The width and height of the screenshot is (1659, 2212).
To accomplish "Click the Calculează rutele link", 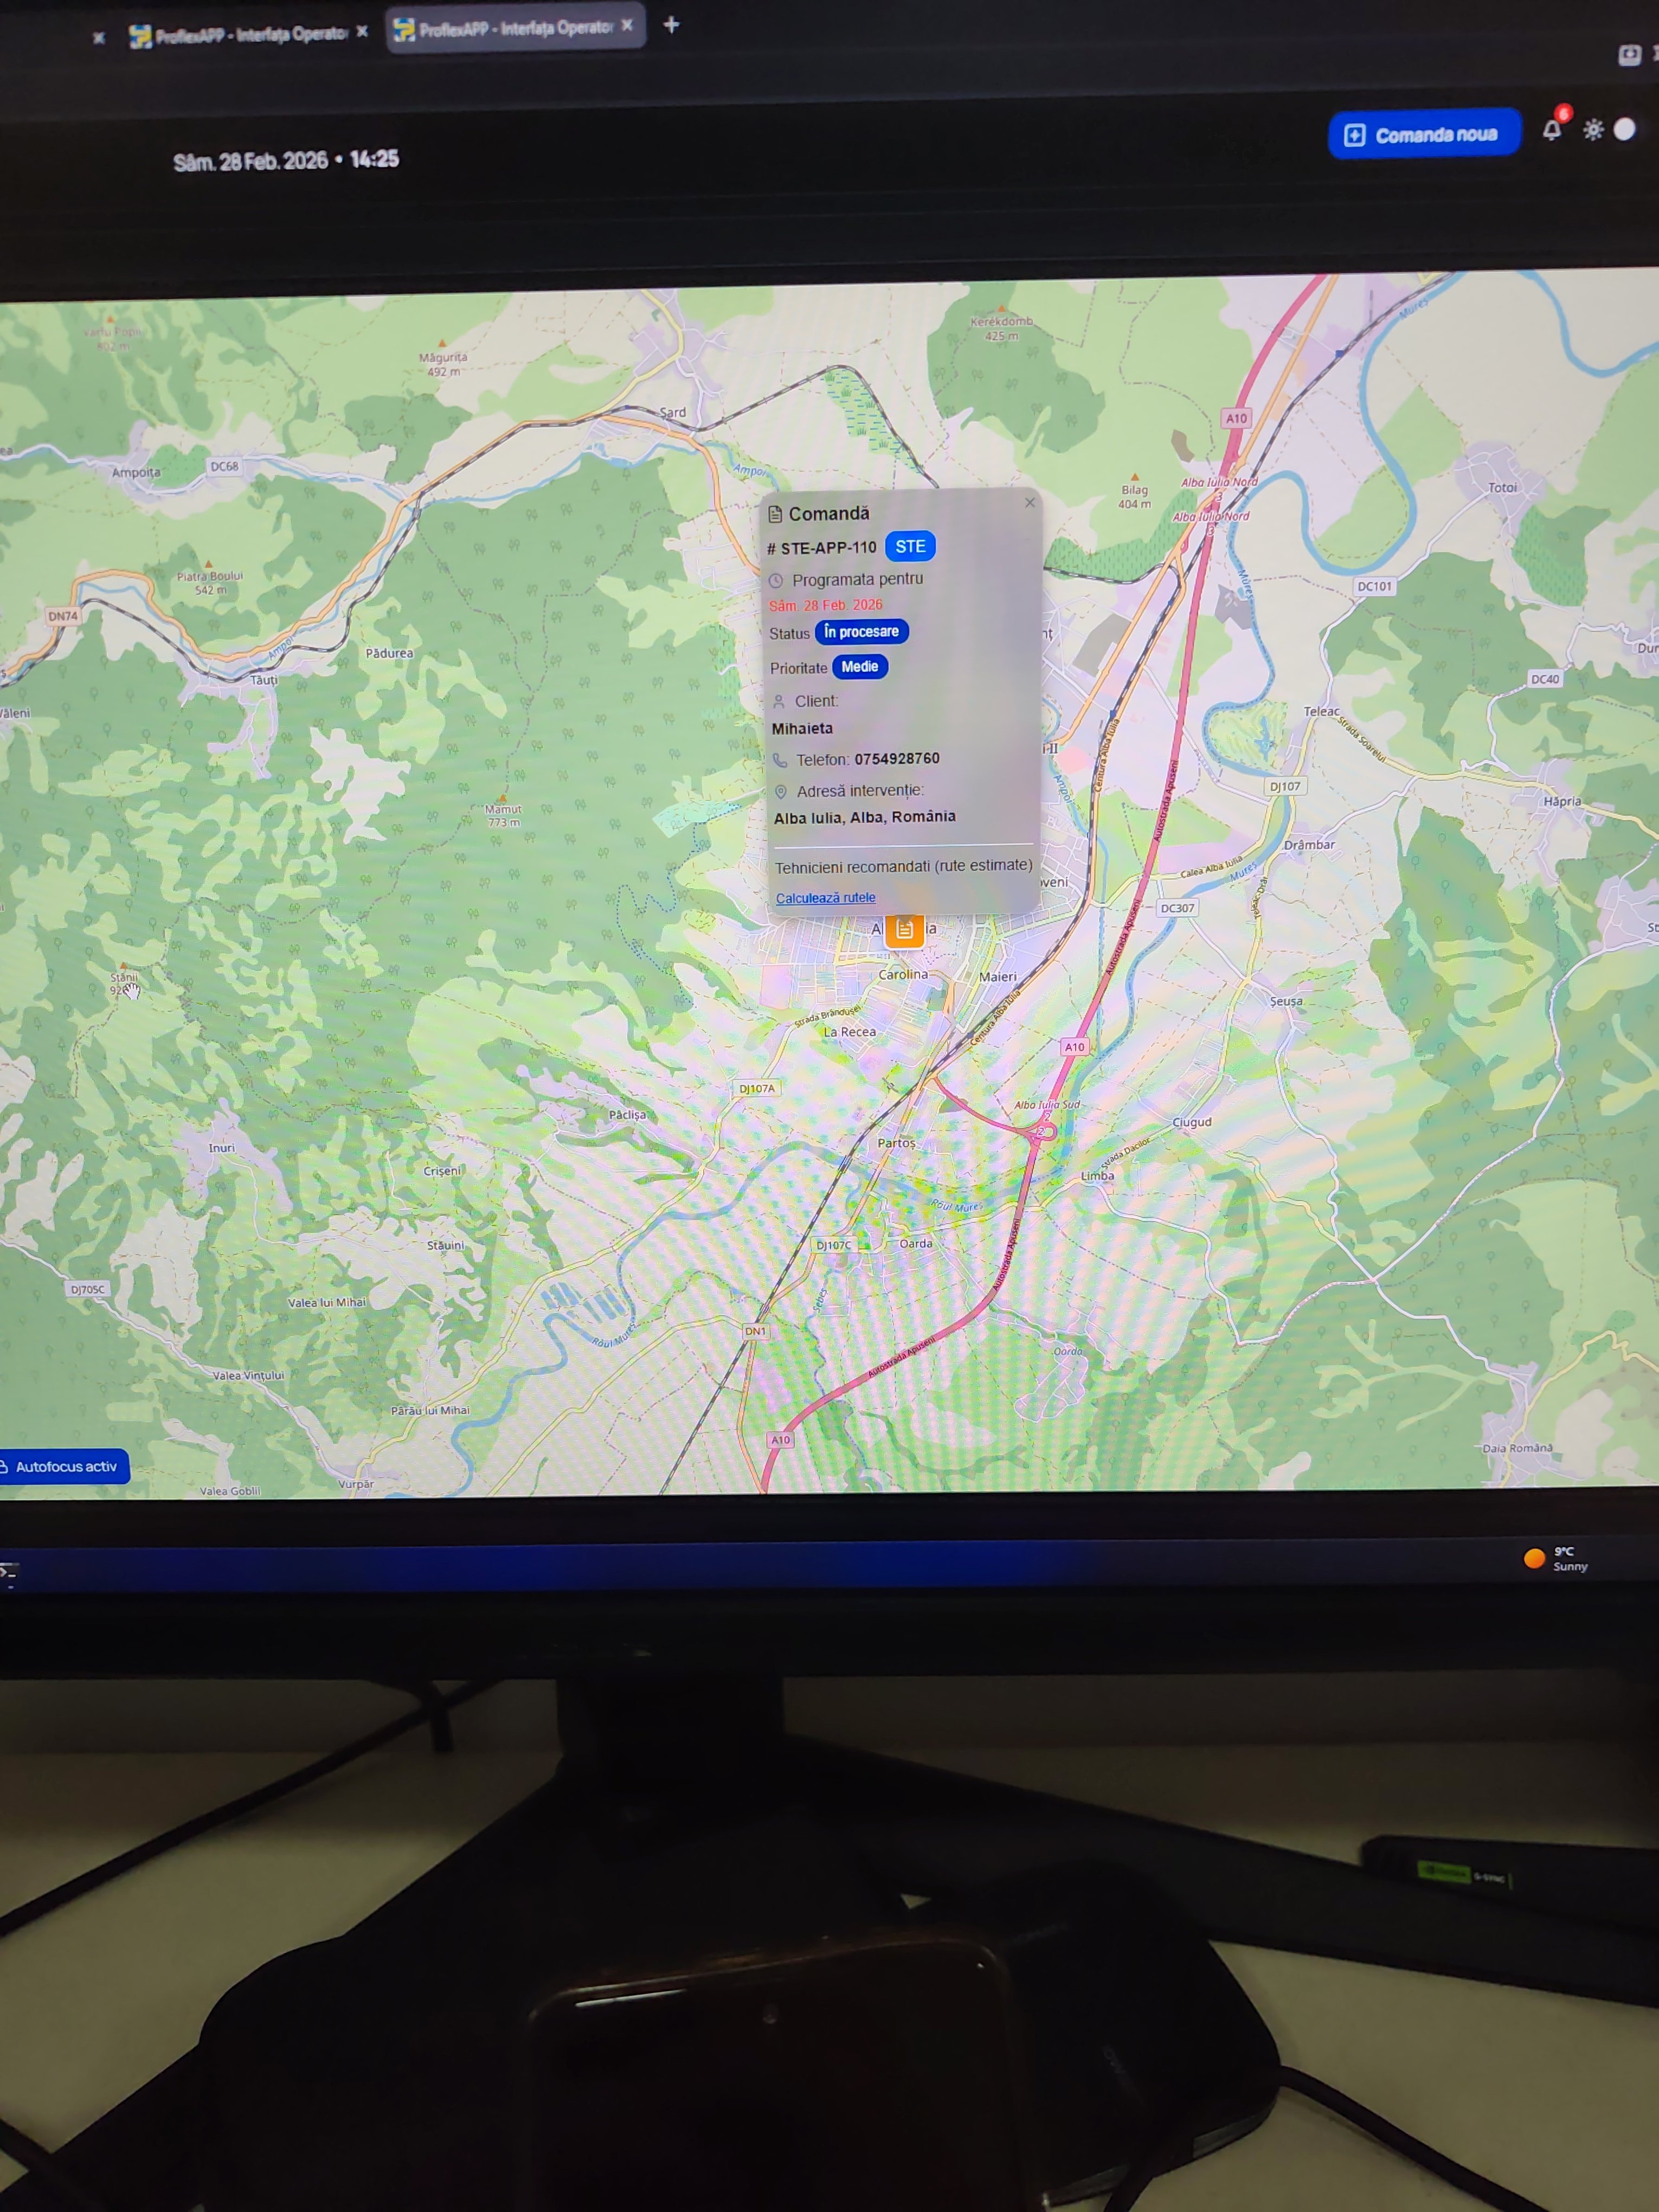I will [825, 898].
